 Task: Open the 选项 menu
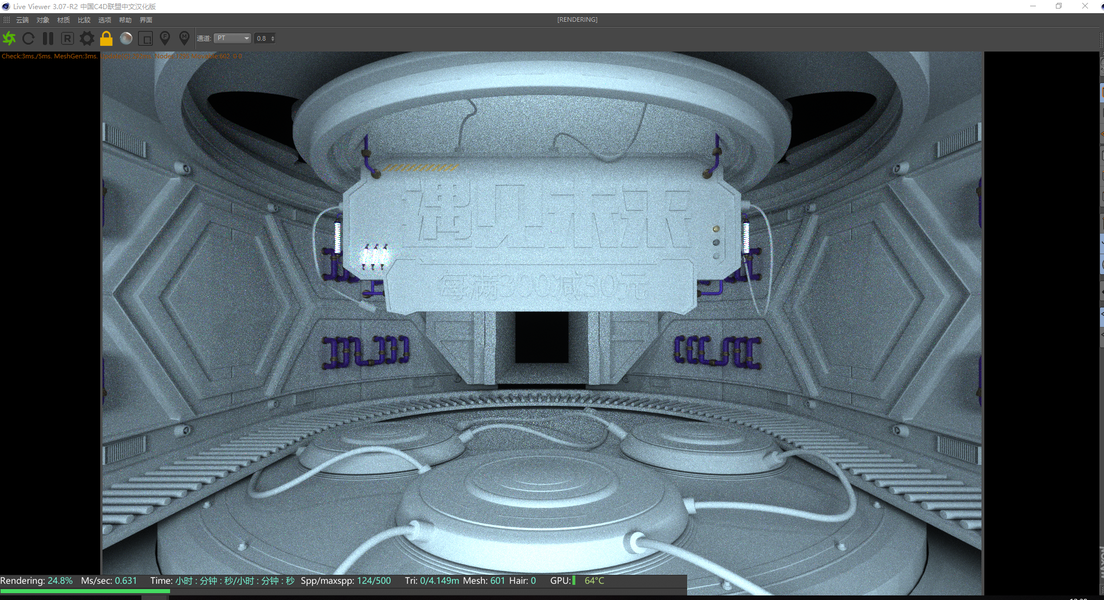pos(104,20)
